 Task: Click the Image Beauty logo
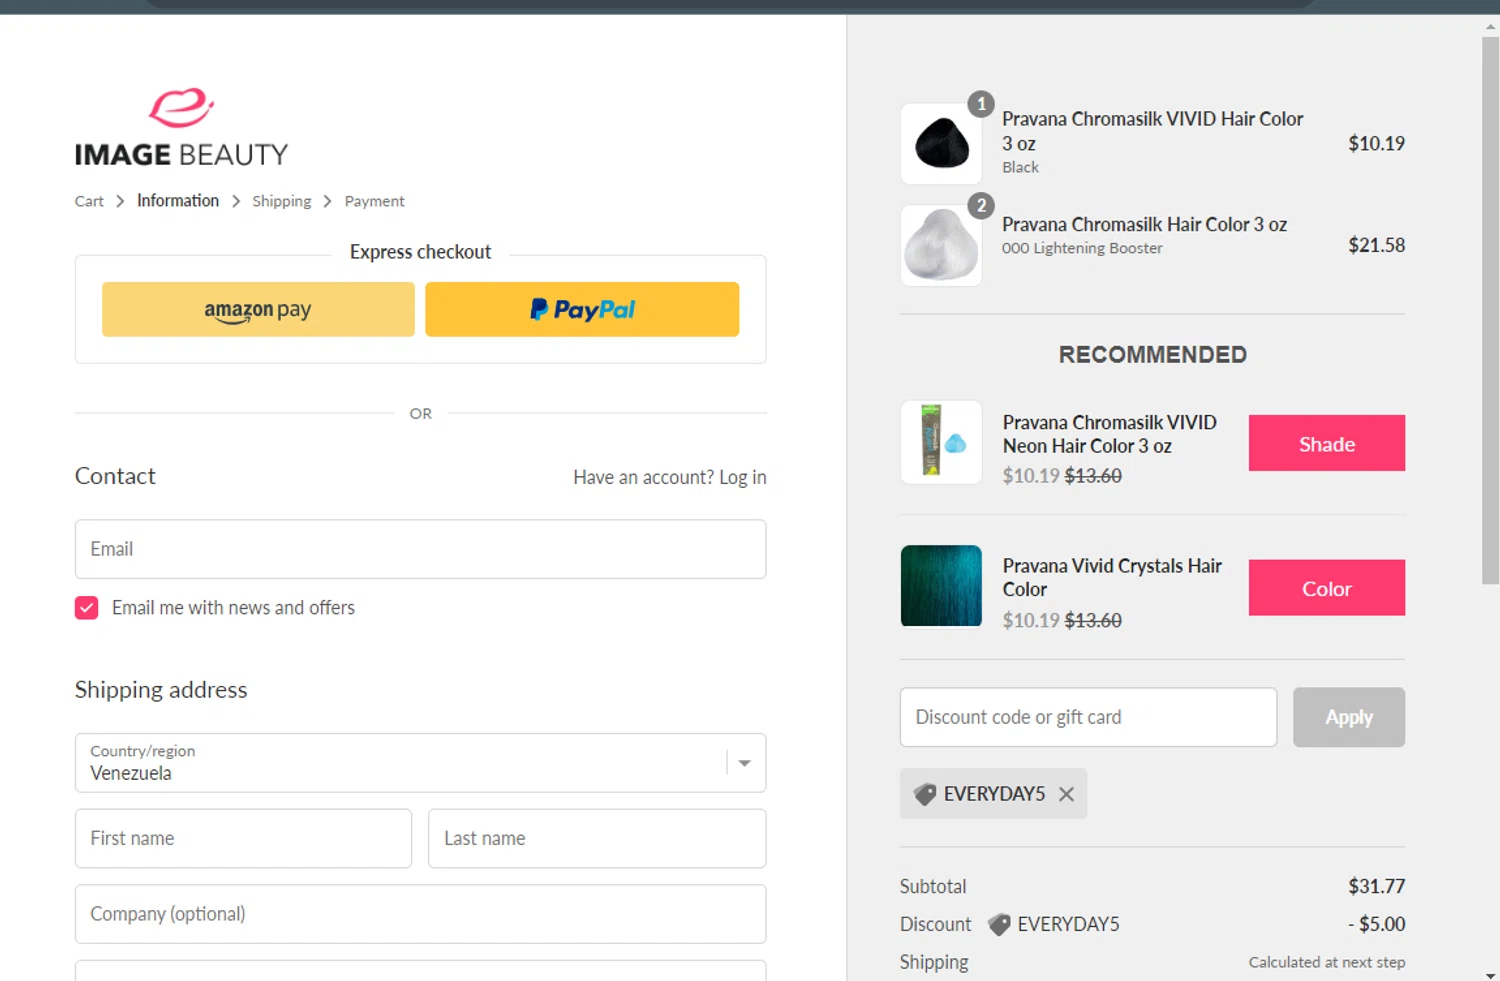181,127
